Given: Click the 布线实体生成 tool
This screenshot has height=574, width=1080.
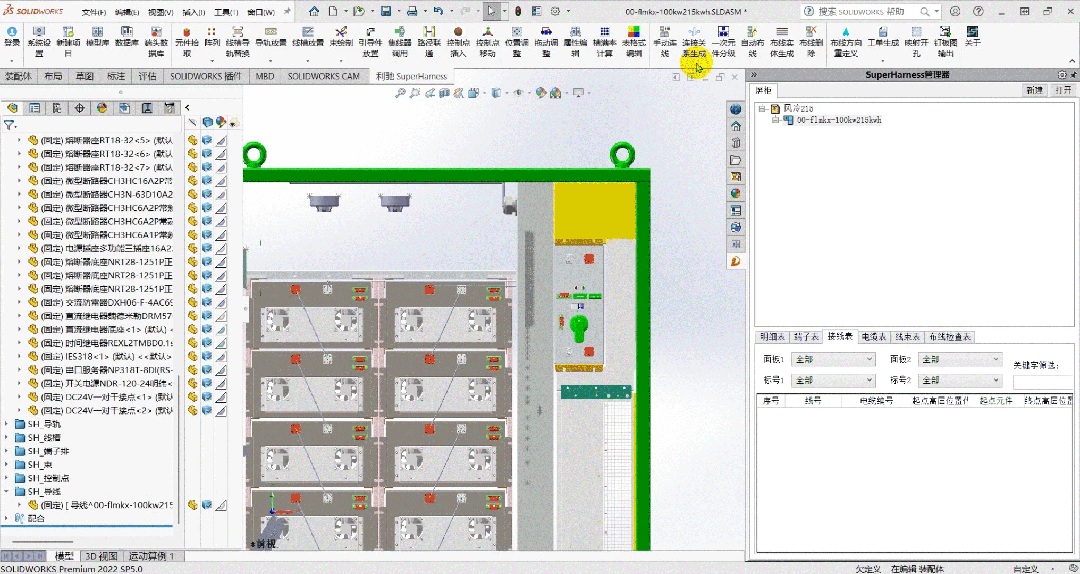Looking at the screenshot, I should tap(781, 41).
